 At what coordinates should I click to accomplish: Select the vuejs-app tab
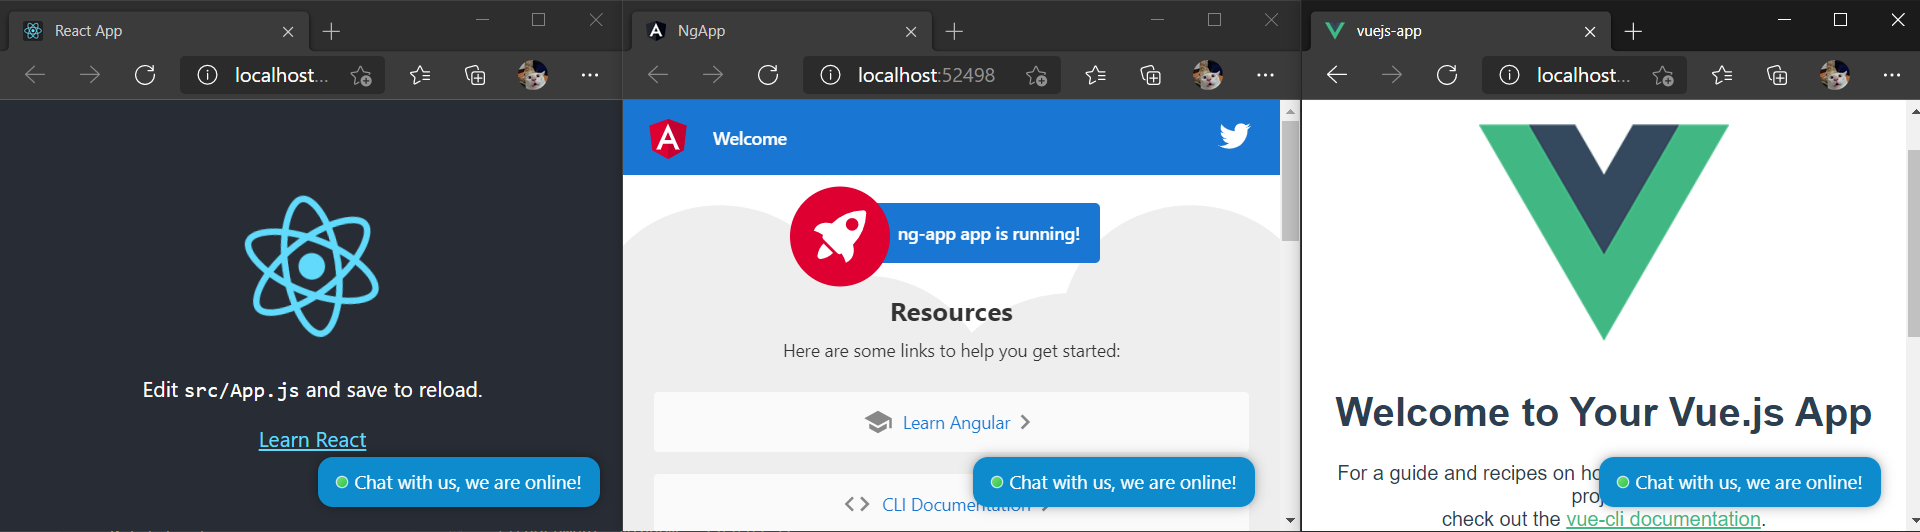click(x=1461, y=31)
